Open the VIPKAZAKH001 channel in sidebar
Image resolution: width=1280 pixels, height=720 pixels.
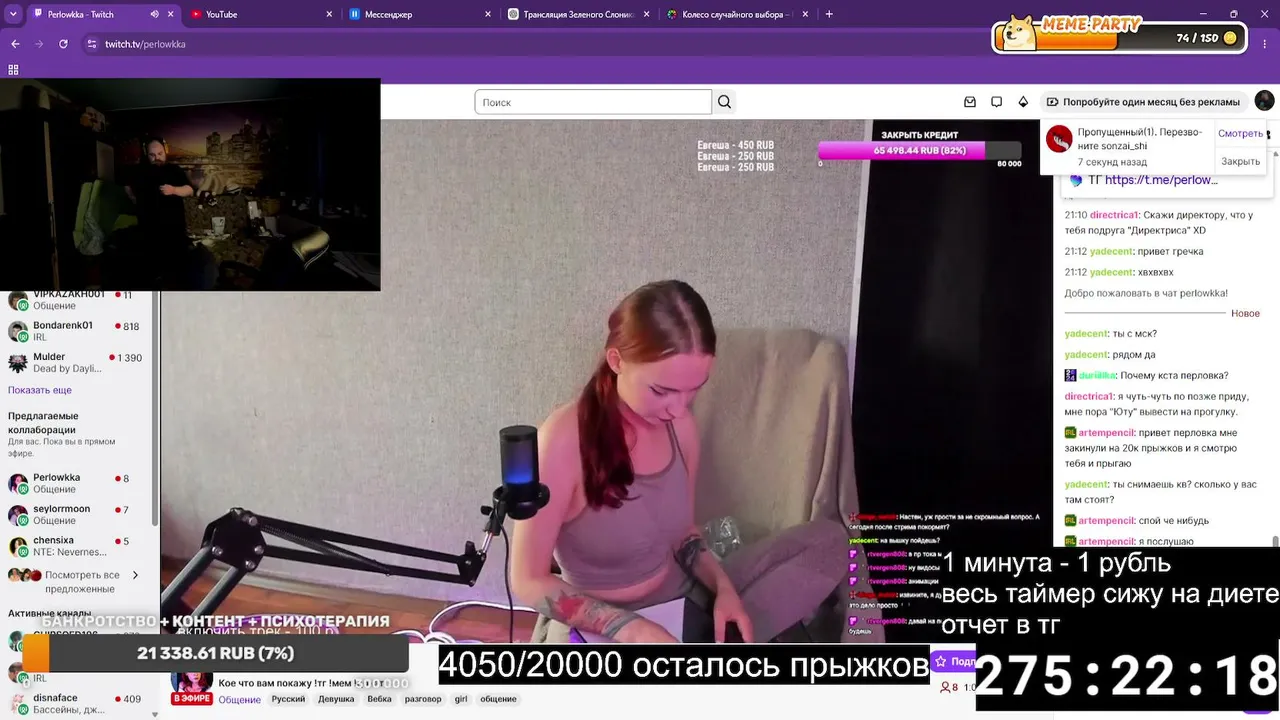tap(75, 299)
